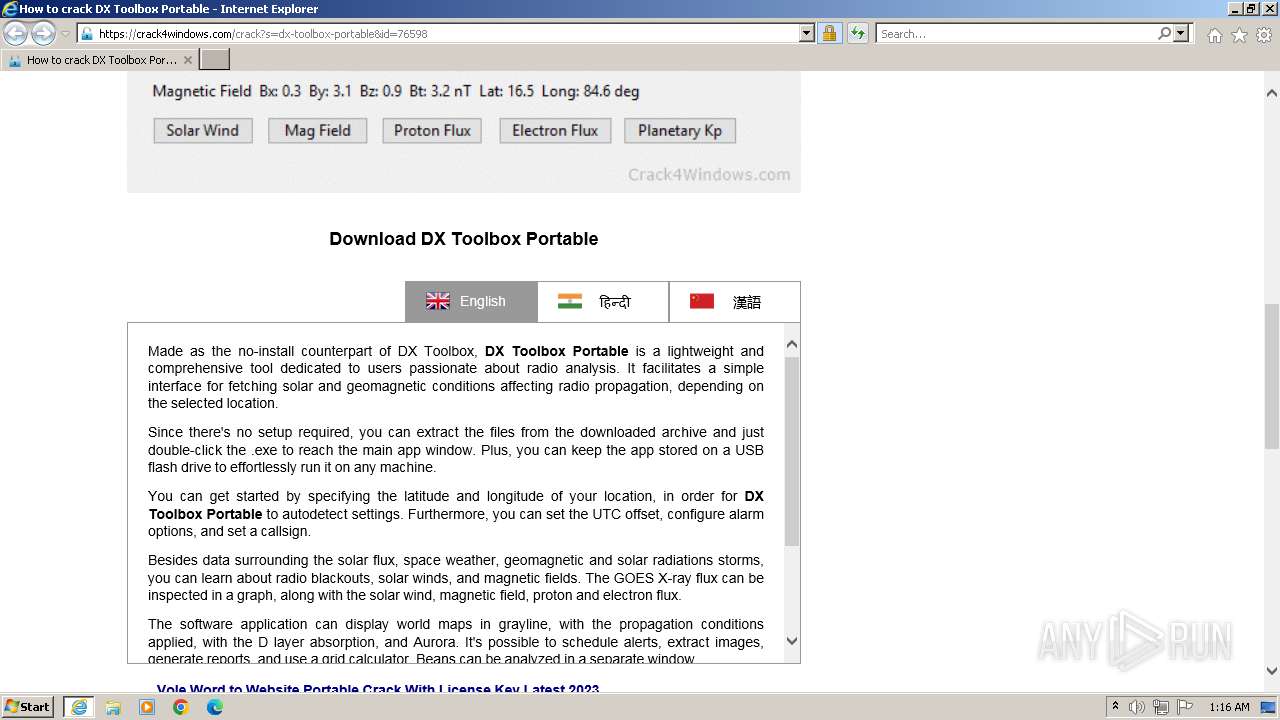Click 'Download DX Toolbox Portable' heading
Screen dimensions: 1280x720
point(464,239)
